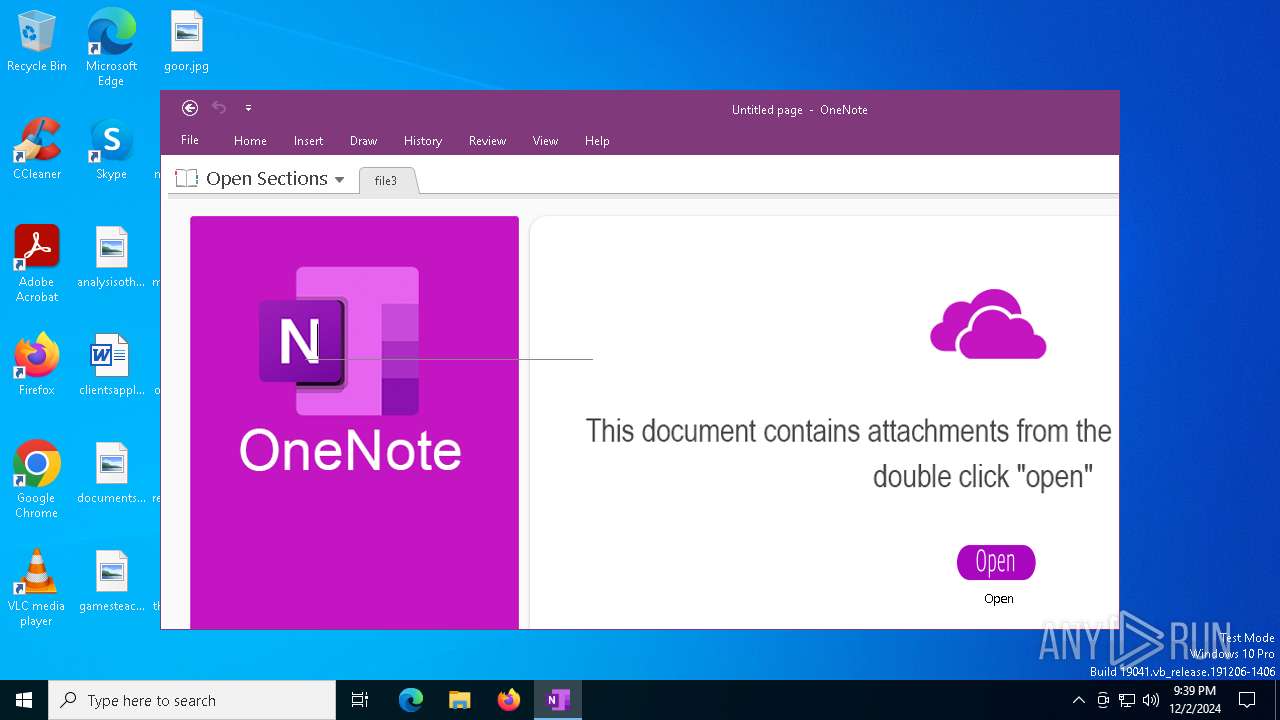Expand the Open Sections notebook dropdown
This screenshot has width=1280, height=720.
[339, 180]
